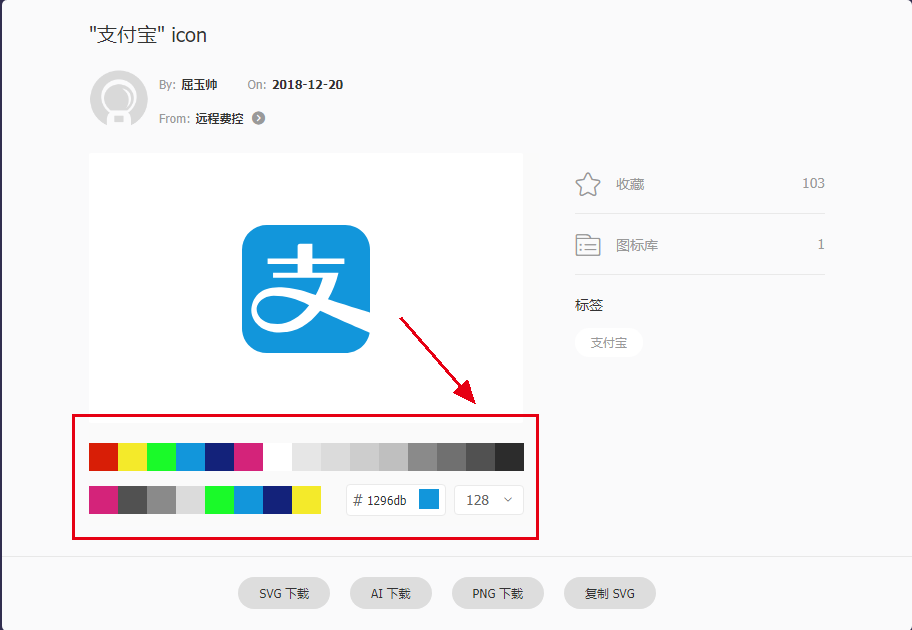The height and width of the screenshot is (630, 912).
Task: Click the PNG 下载 download button
Action: (497, 592)
